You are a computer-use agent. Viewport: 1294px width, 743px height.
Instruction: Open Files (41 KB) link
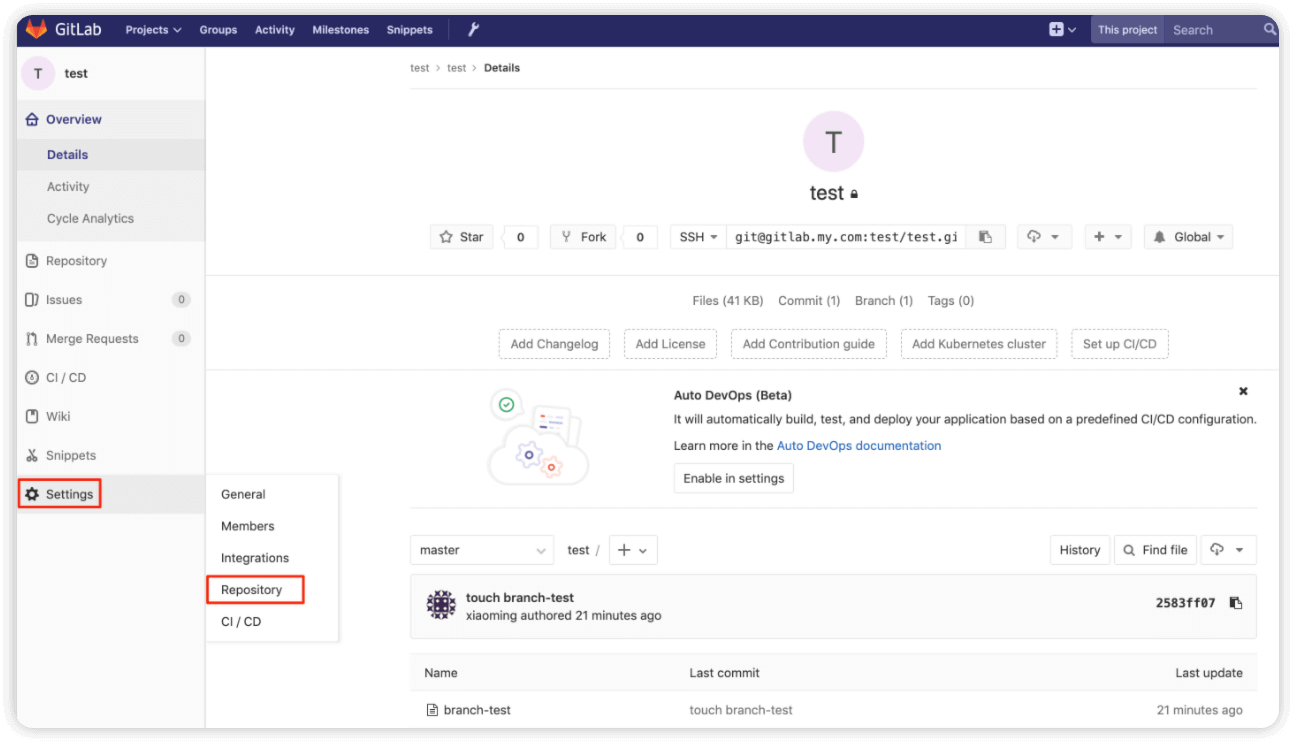pyautogui.click(x=728, y=301)
